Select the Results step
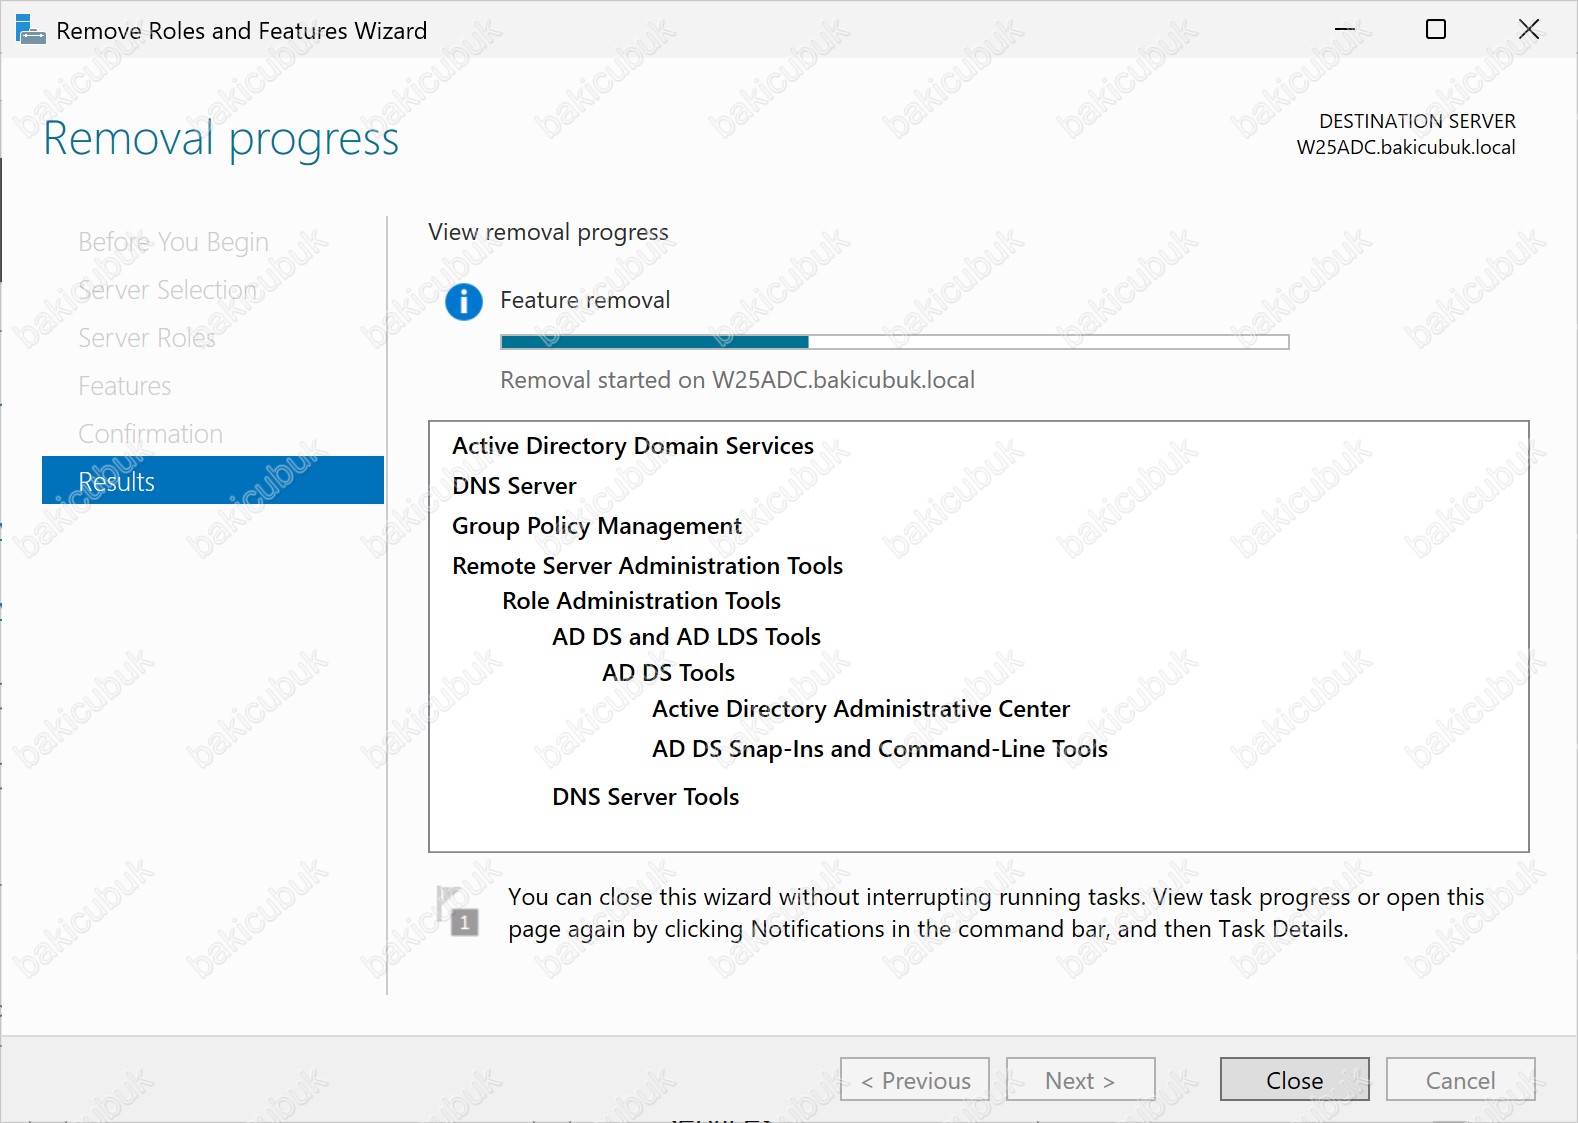 pos(213,481)
